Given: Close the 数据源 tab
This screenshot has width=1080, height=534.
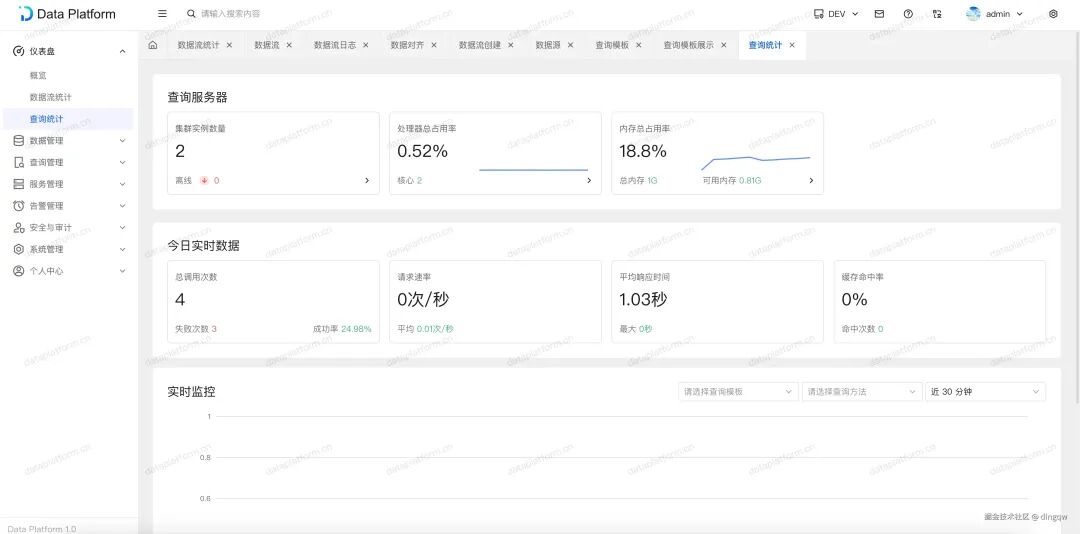Looking at the screenshot, I should pos(570,45).
